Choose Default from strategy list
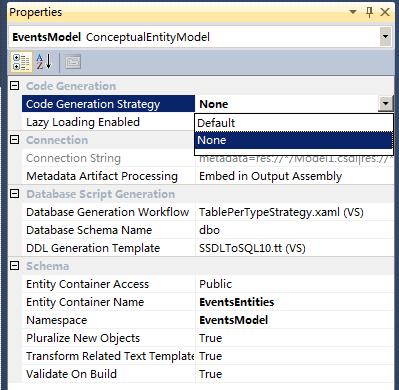The height and width of the screenshot is (390, 399). 294,123
